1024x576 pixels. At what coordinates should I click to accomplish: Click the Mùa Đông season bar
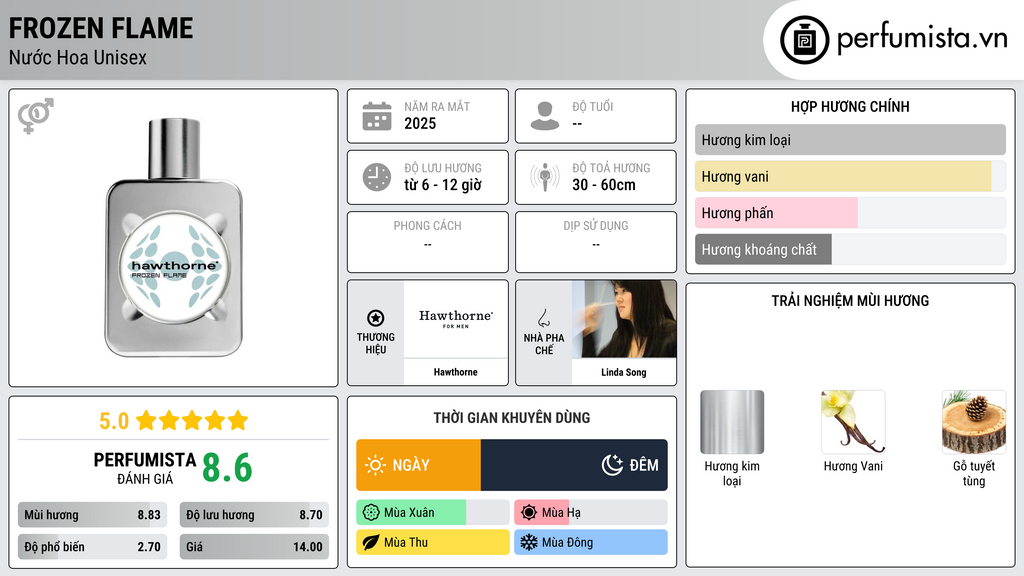(591, 542)
